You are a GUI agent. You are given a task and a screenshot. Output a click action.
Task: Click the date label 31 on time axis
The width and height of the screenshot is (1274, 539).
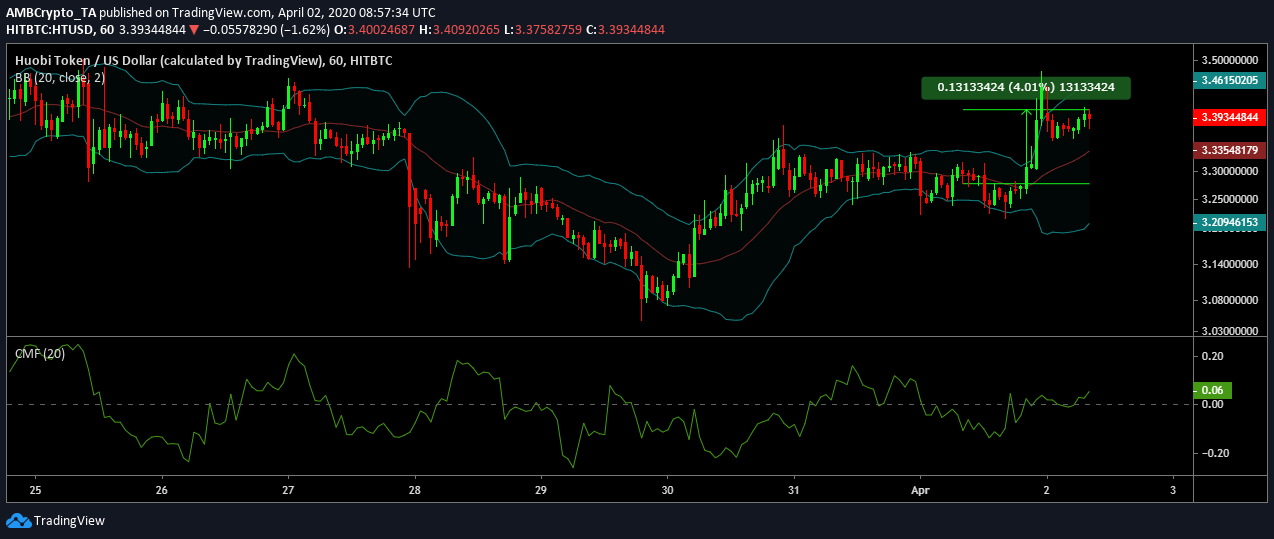(x=794, y=491)
